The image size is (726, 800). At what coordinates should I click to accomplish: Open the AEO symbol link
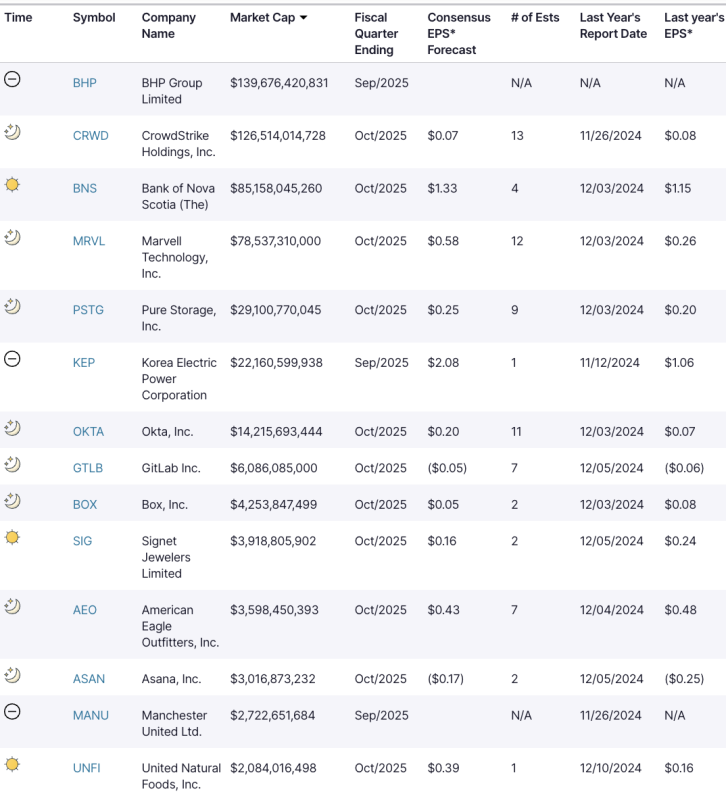85,610
